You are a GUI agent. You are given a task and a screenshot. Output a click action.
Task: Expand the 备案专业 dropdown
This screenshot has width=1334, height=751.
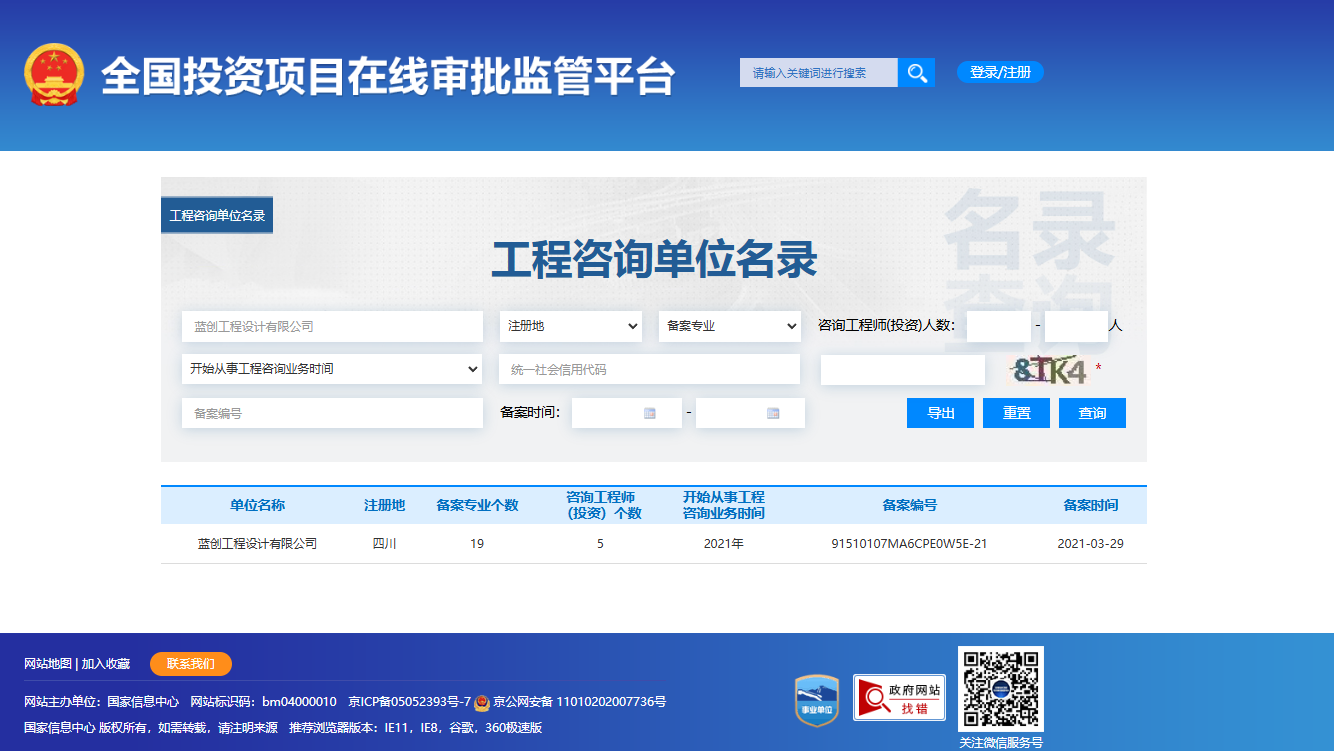click(730, 326)
